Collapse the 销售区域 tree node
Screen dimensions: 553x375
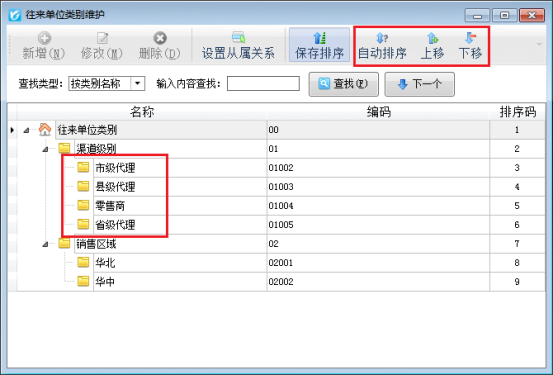[x=45, y=244]
